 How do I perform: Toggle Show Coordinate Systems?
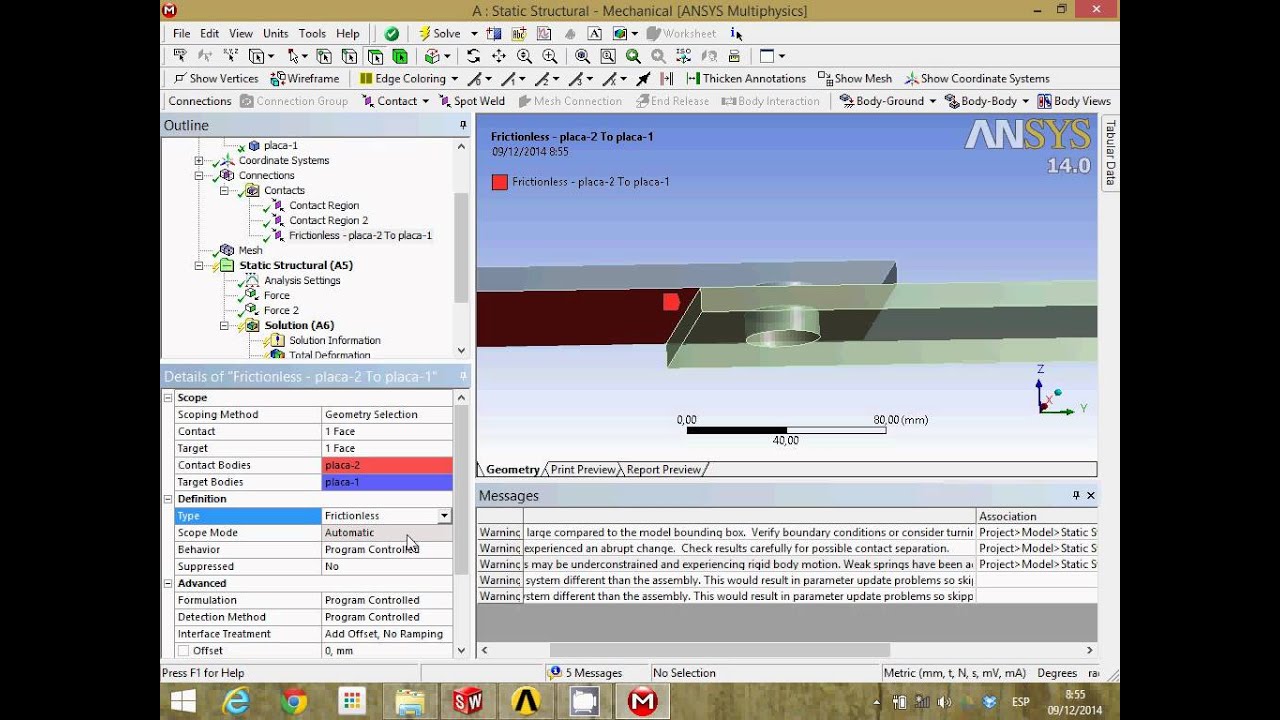[977, 78]
